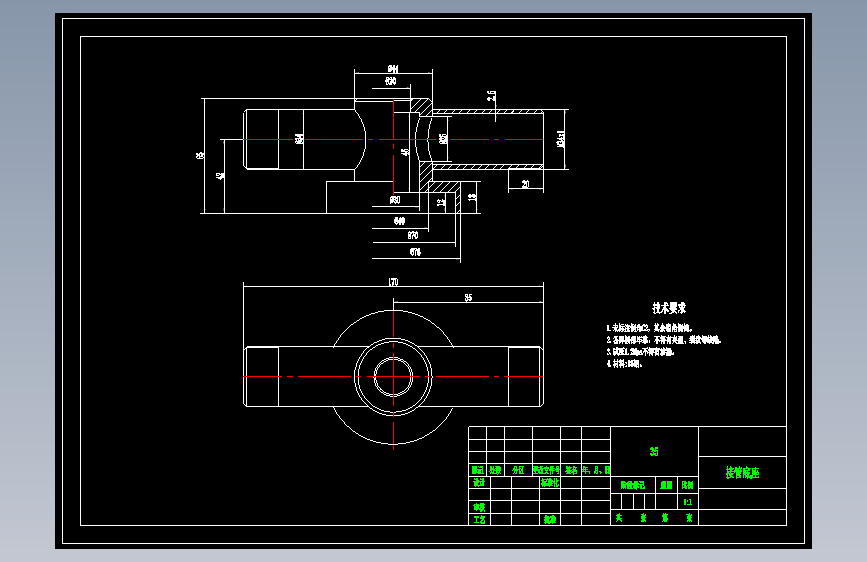This screenshot has height=562, width=867.
Task: Select technical requirement line 3 about pressure test
Action: point(640,352)
